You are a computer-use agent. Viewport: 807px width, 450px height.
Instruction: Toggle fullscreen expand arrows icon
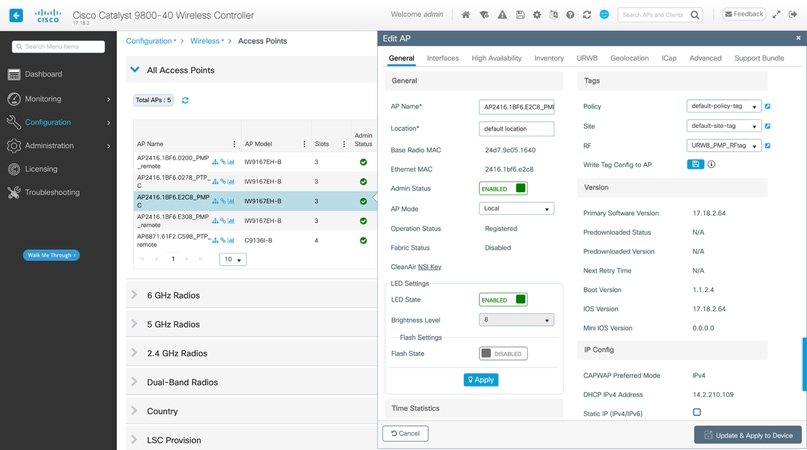776,14
